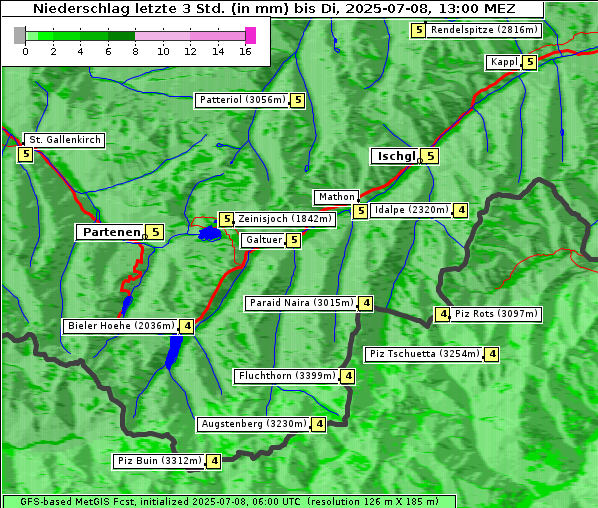
Task: Click the light pink 8-12 legend band
Action: pyautogui.click(x=162, y=36)
